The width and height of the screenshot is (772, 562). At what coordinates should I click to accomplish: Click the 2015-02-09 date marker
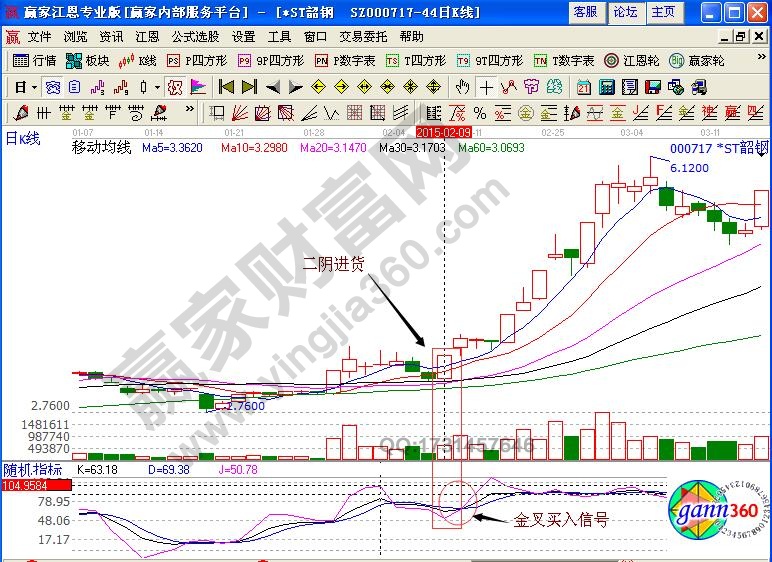tap(444, 131)
